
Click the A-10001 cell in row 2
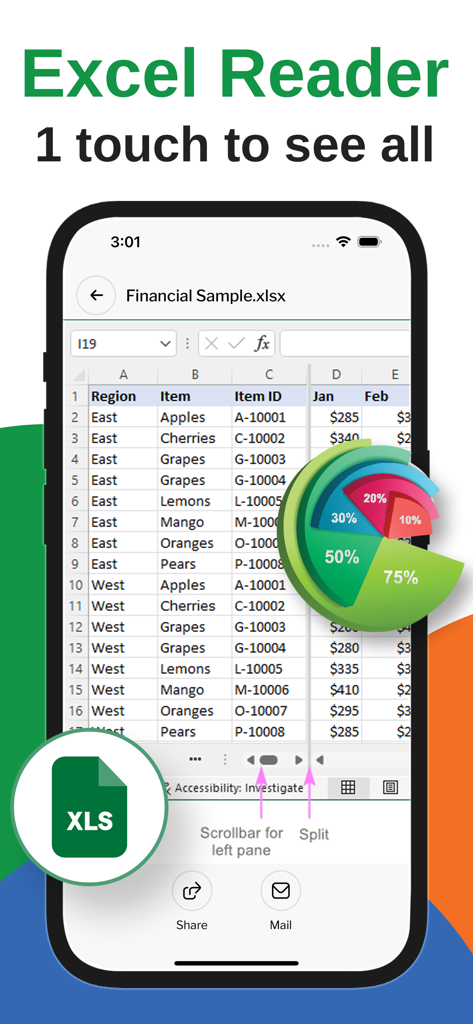[x=269, y=417]
